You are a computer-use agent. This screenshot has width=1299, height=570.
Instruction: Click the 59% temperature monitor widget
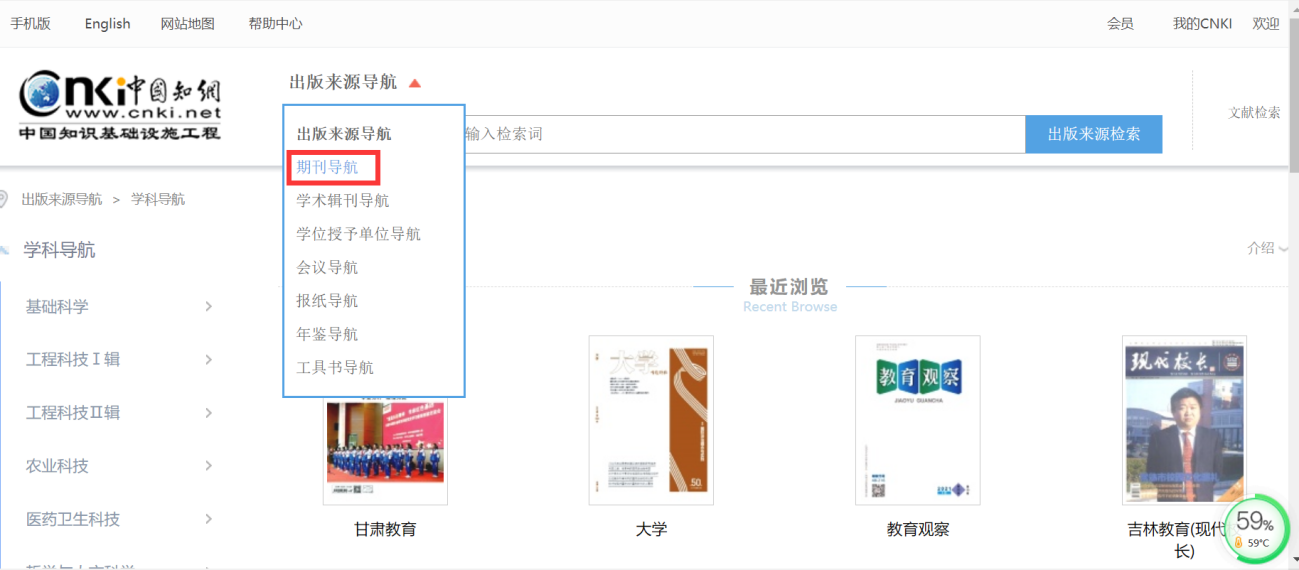(x=1256, y=528)
